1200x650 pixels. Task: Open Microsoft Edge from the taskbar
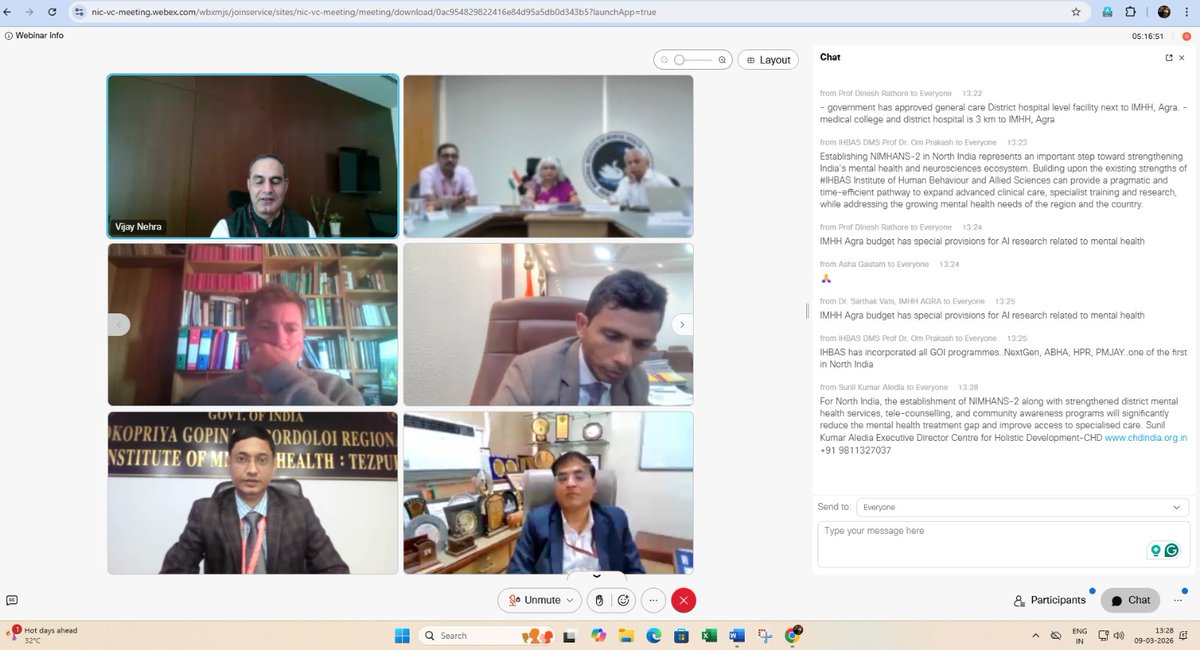(653, 635)
